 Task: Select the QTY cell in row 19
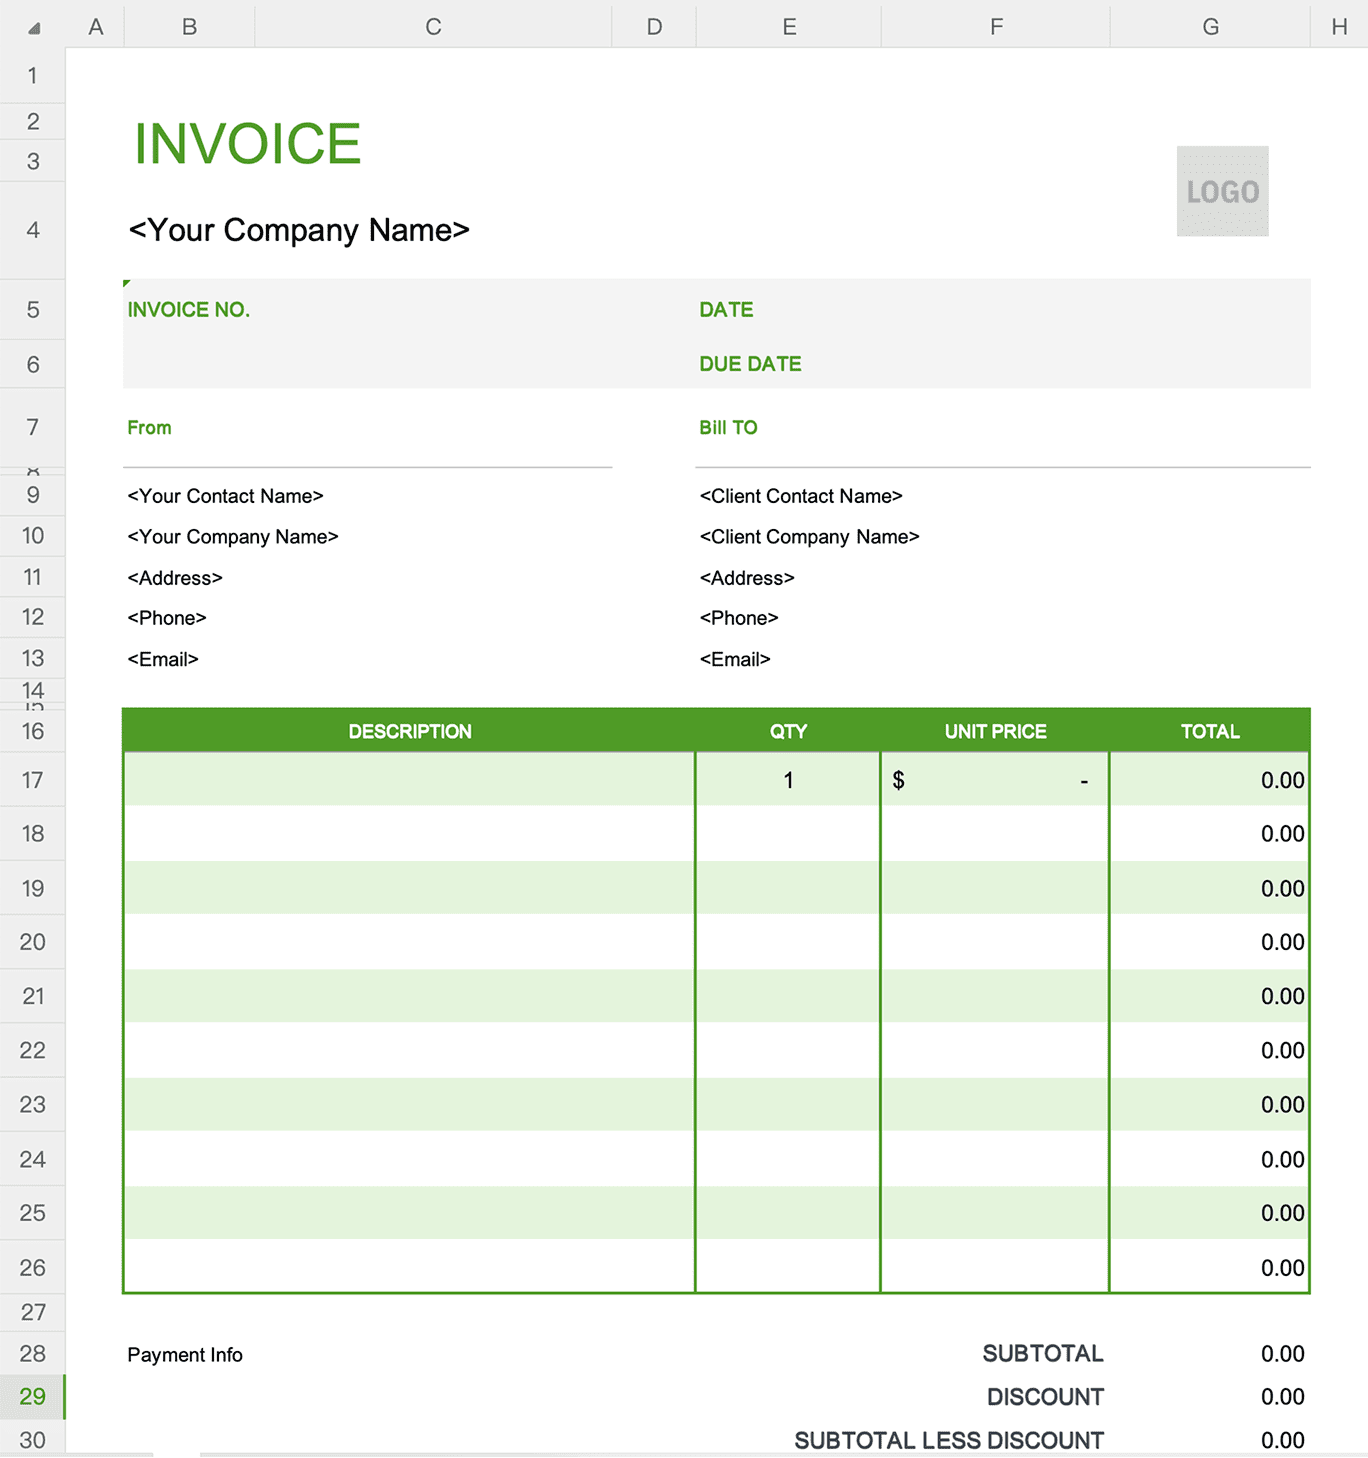click(788, 888)
